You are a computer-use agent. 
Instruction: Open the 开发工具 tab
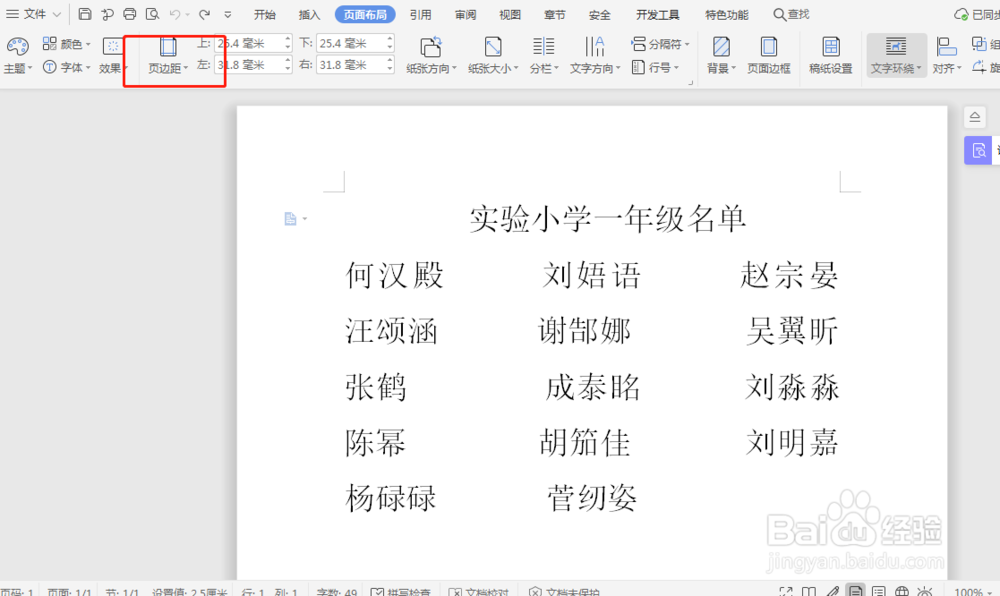pos(658,15)
